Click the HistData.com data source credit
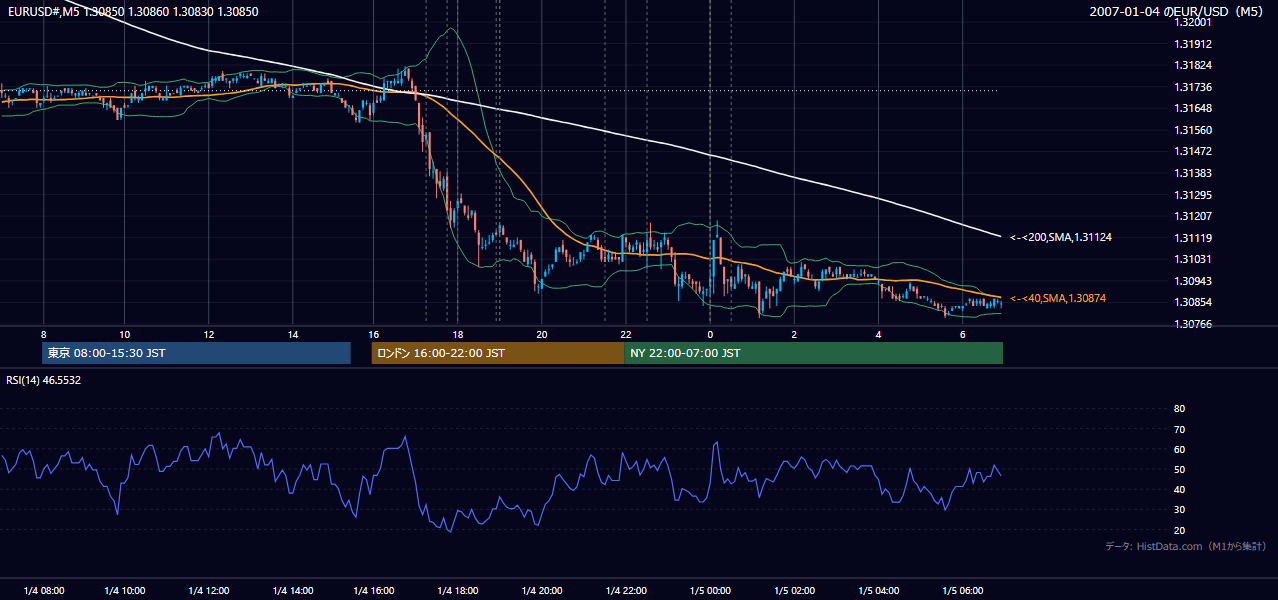This screenshot has width=1278, height=600. (x=1185, y=547)
